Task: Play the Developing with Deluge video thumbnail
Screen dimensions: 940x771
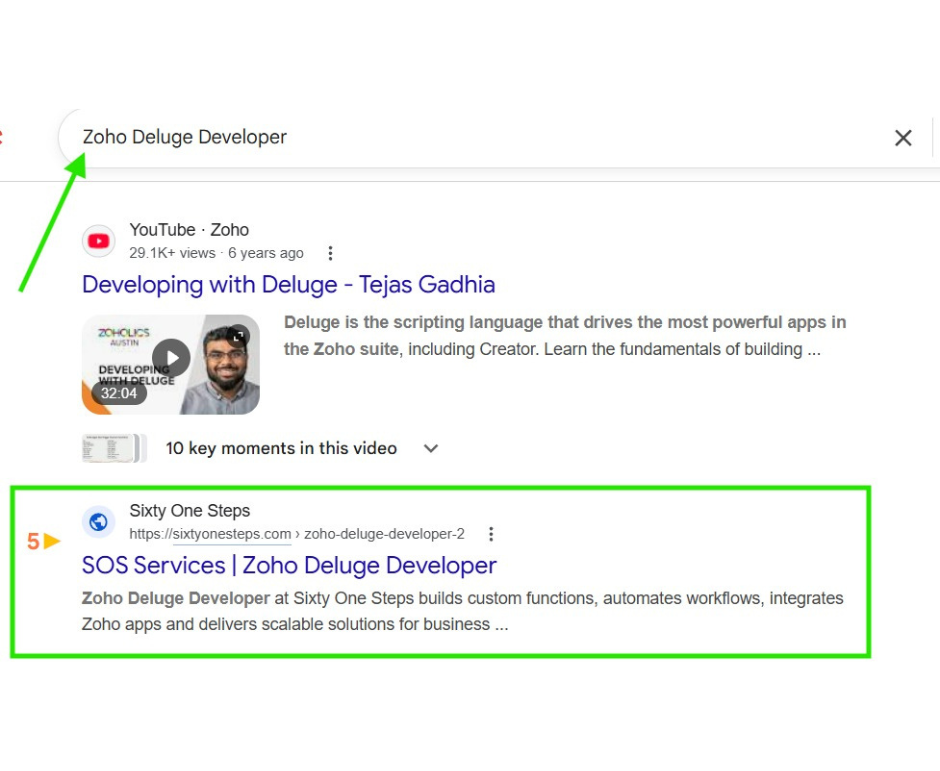Action: 171,365
